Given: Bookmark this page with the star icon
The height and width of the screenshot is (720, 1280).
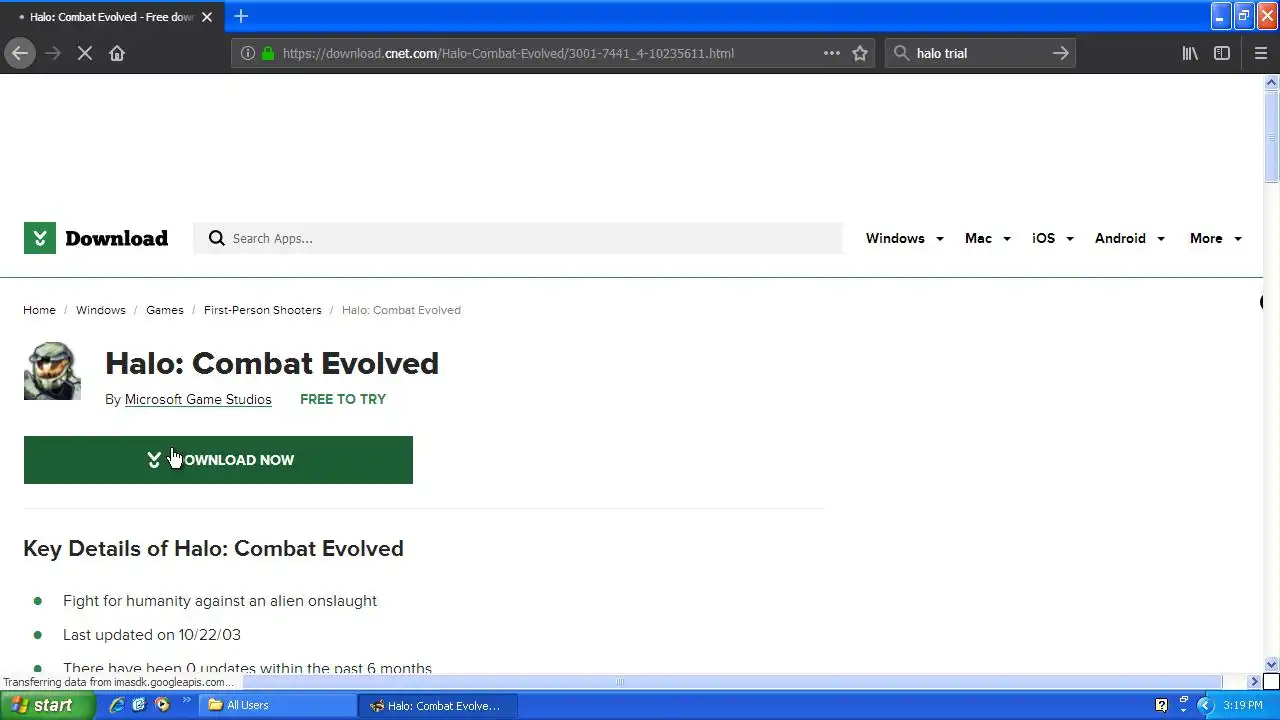Looking at the screenshot, I should pos(860,53).
